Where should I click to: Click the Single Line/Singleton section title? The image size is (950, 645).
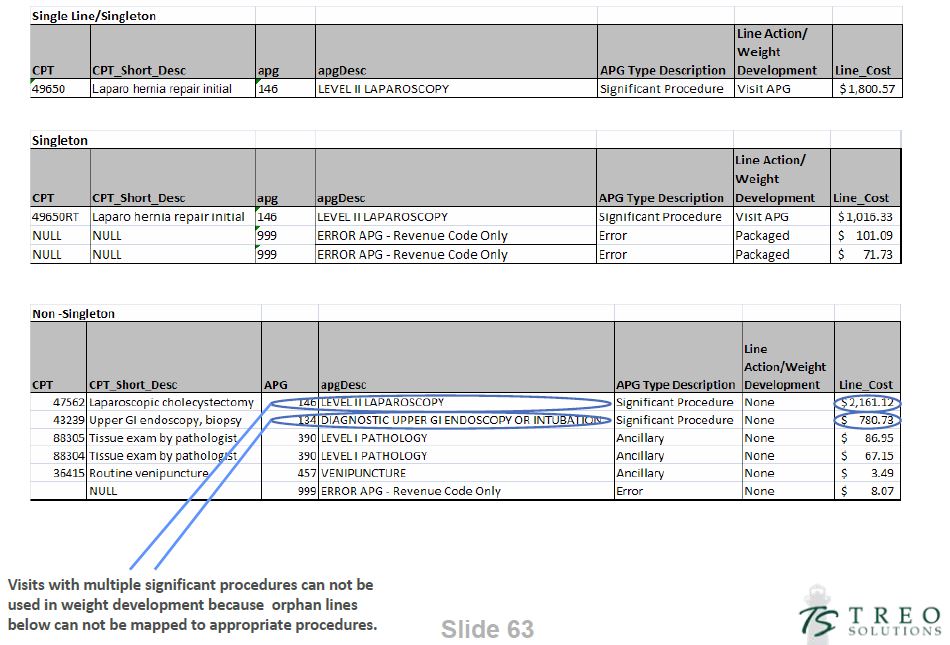(x=94, y=16)
